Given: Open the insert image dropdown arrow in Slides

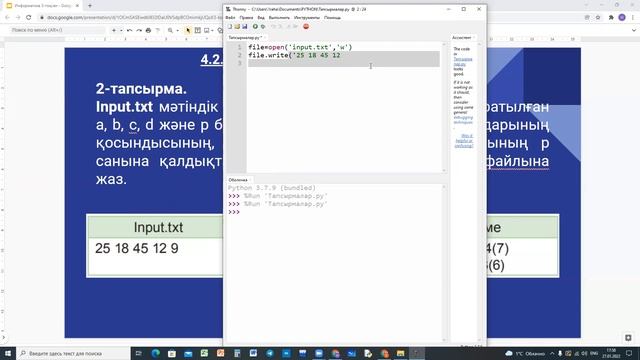Looking at the screenshot, I should coord(212,30).
